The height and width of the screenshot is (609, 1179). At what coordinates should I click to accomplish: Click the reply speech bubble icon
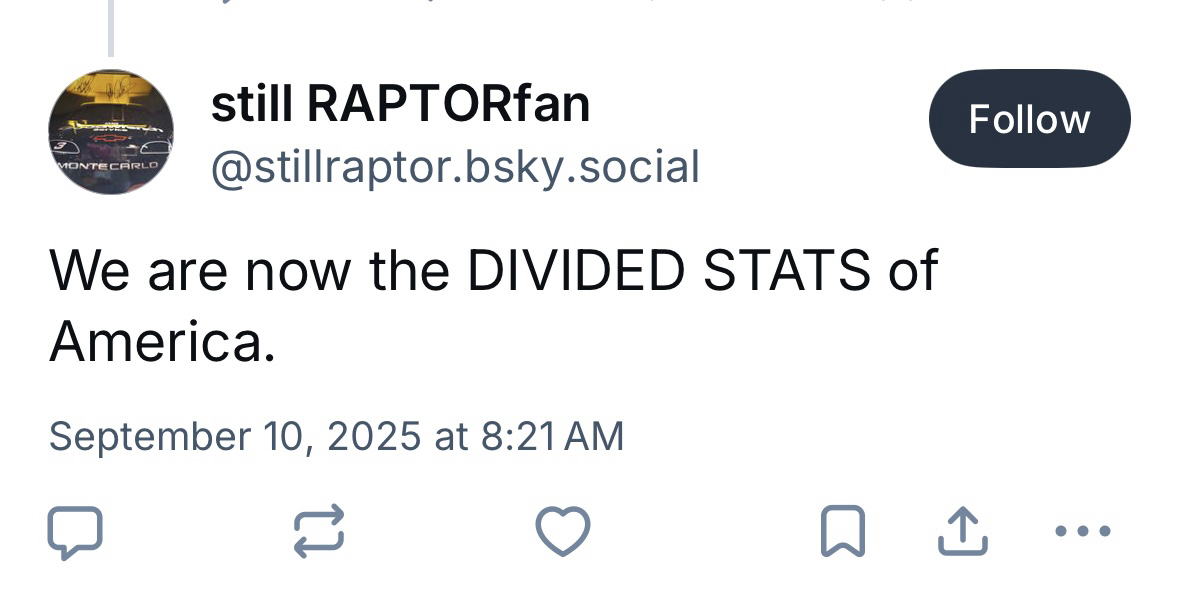coord(75,532)
